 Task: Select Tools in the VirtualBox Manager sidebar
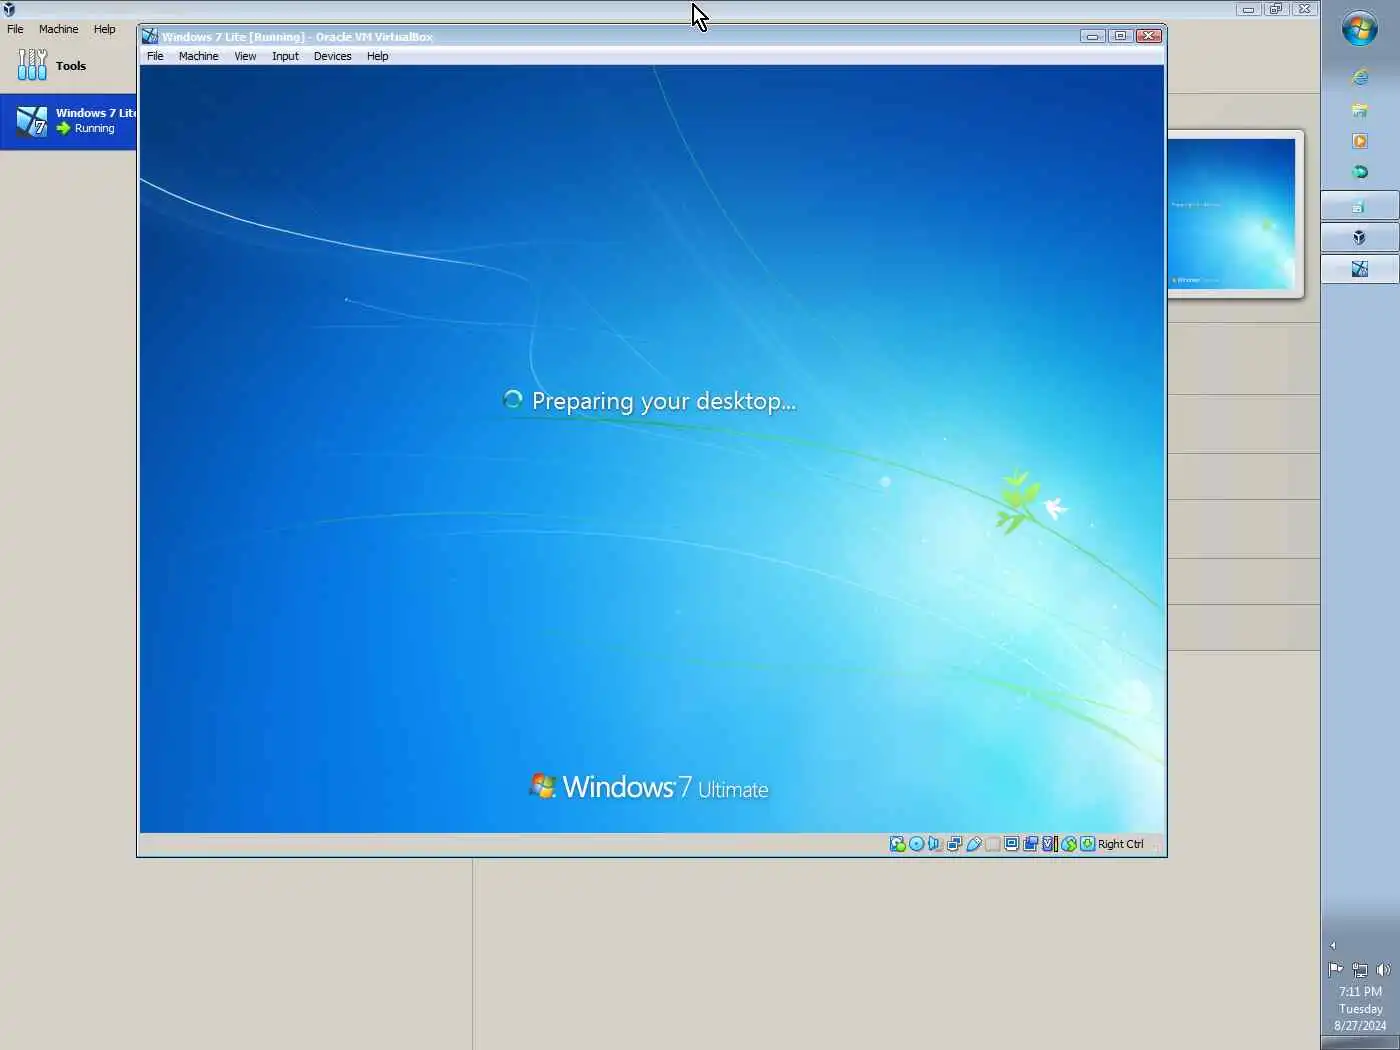(x=68, y=65)
